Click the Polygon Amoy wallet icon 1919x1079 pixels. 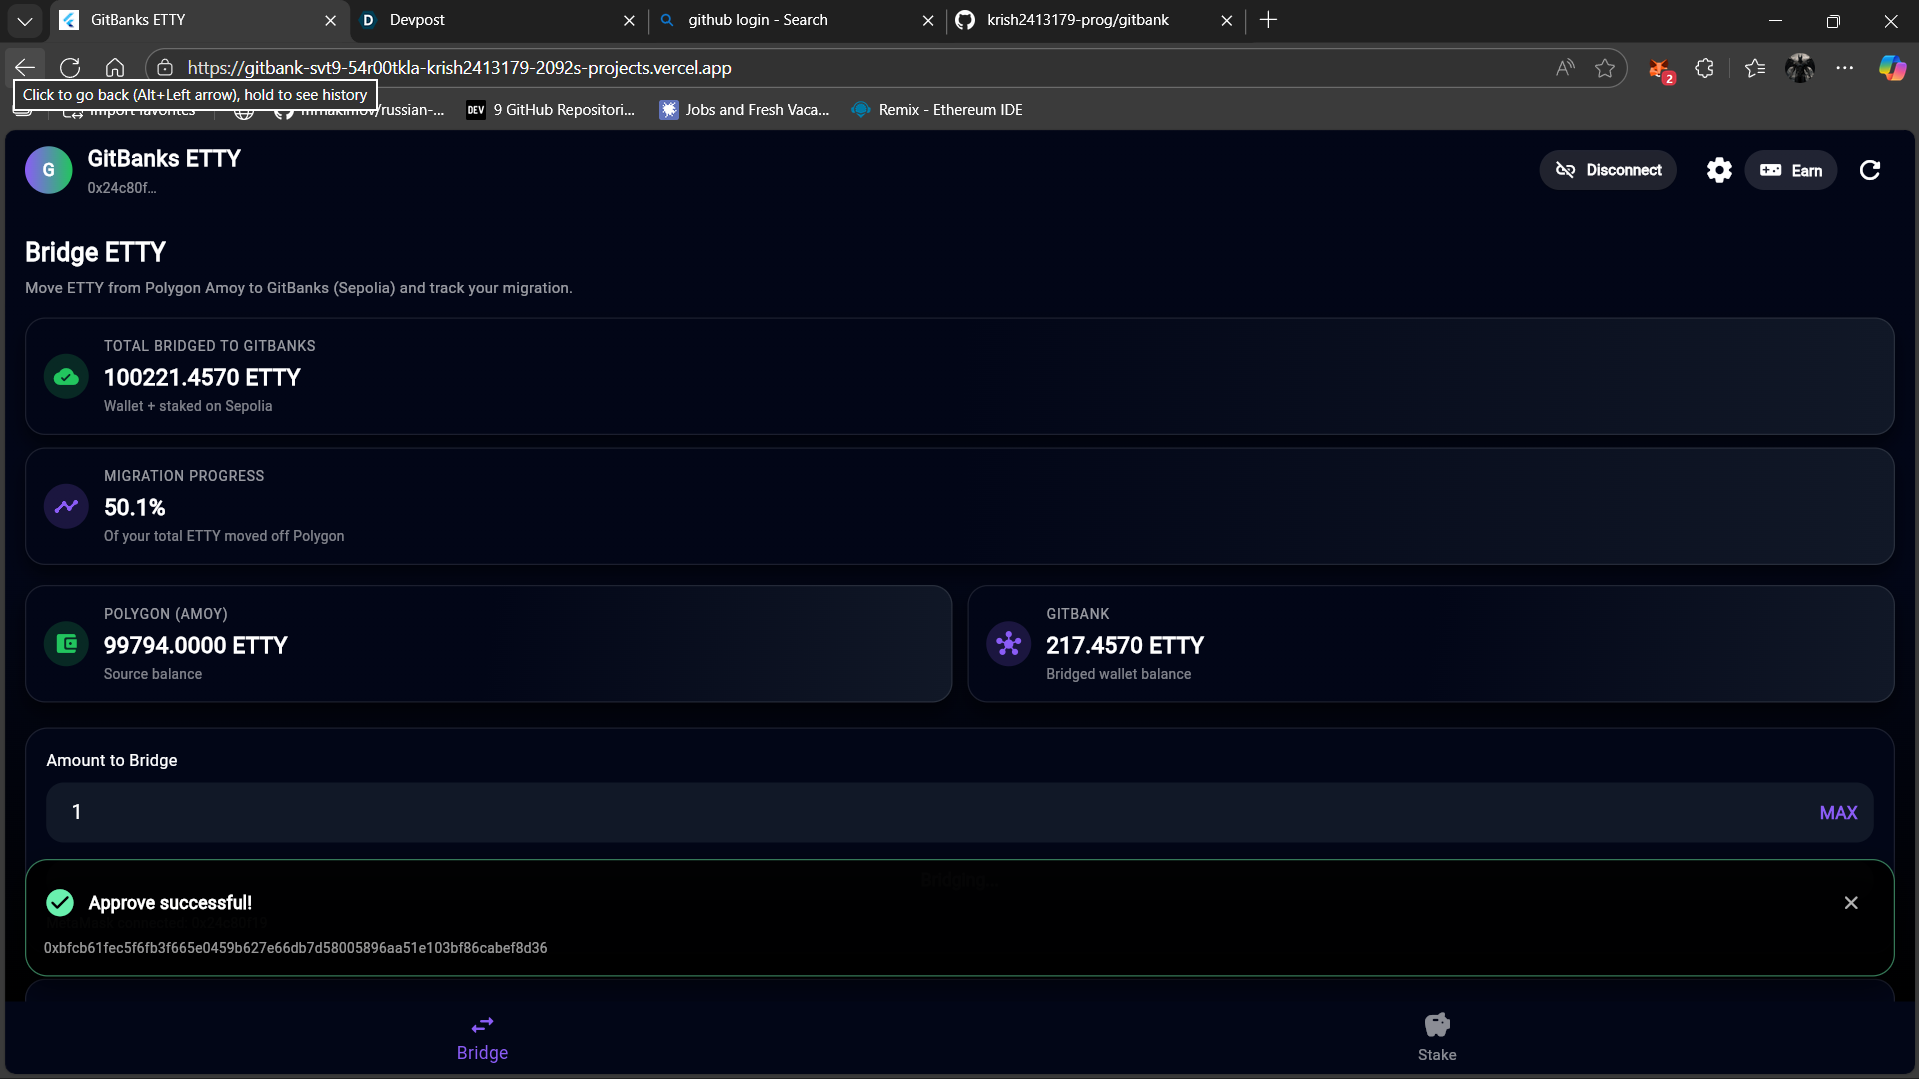(x=66, y=644)
